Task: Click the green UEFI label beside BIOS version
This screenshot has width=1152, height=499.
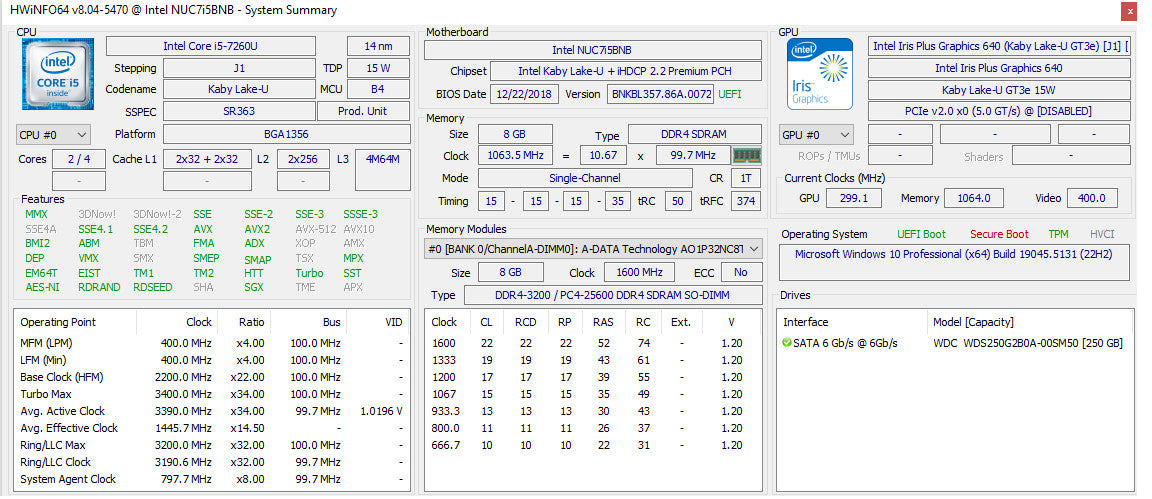Action: 730,95
